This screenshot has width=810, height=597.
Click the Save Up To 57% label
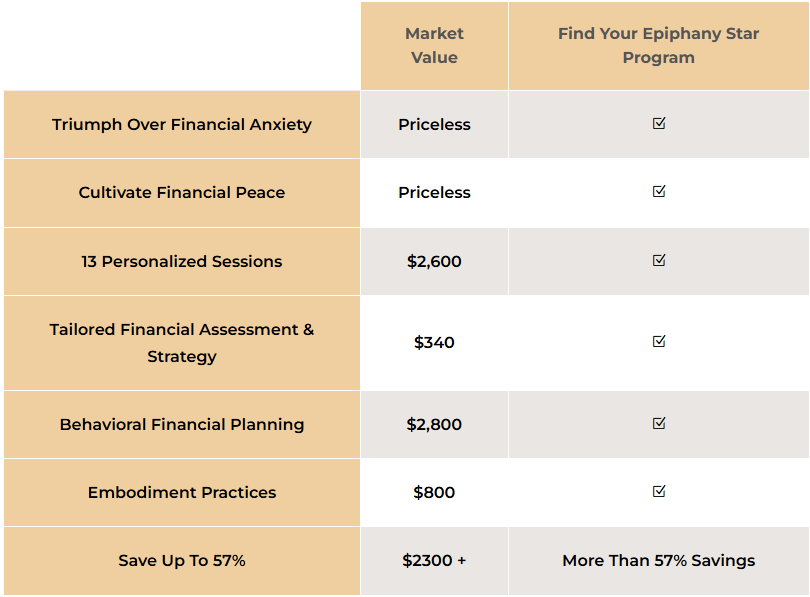[x=182, y=561]
